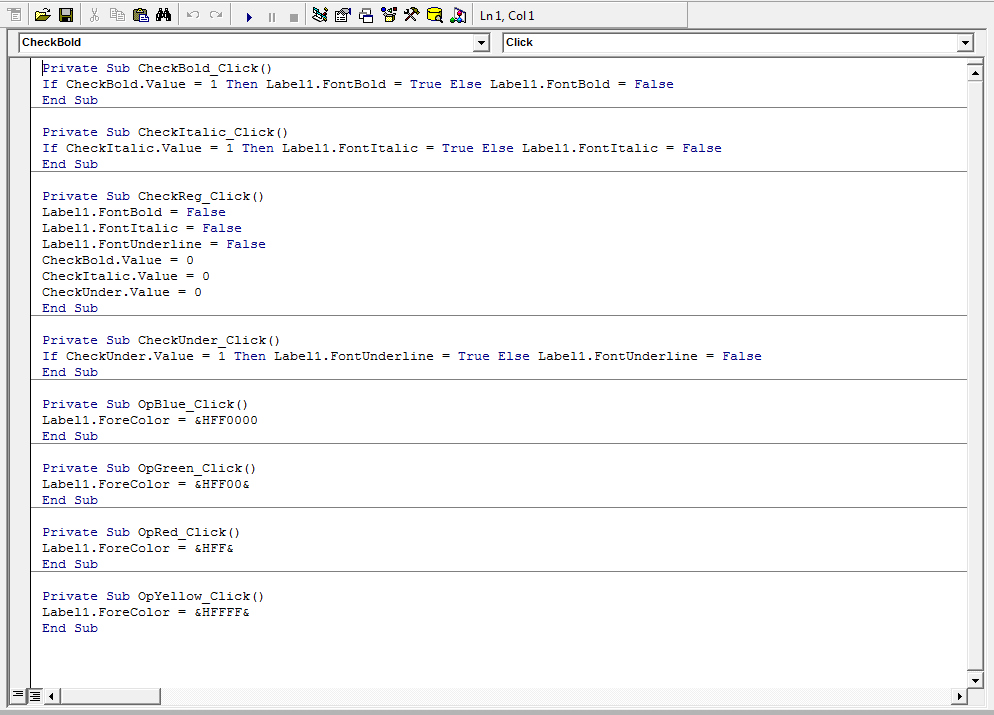Click 'Private Sub CheckItalic_Click()' line
Screen dimensions: 994x715
tap(165, 132)
